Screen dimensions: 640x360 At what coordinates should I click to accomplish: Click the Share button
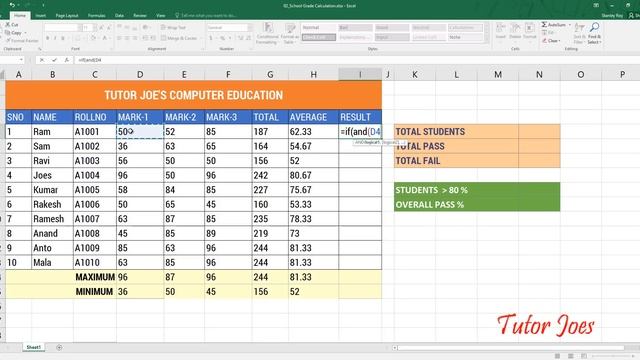click(634, 16)
